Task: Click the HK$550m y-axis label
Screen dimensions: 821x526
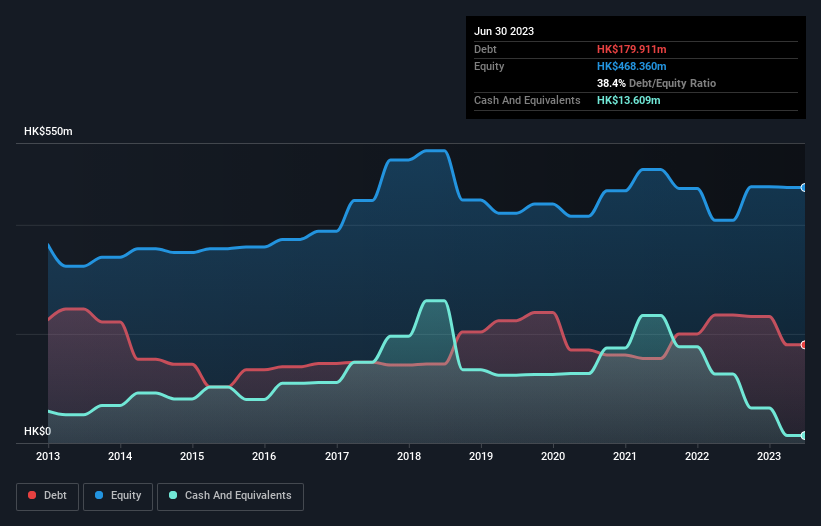Action: coord(48,131)
